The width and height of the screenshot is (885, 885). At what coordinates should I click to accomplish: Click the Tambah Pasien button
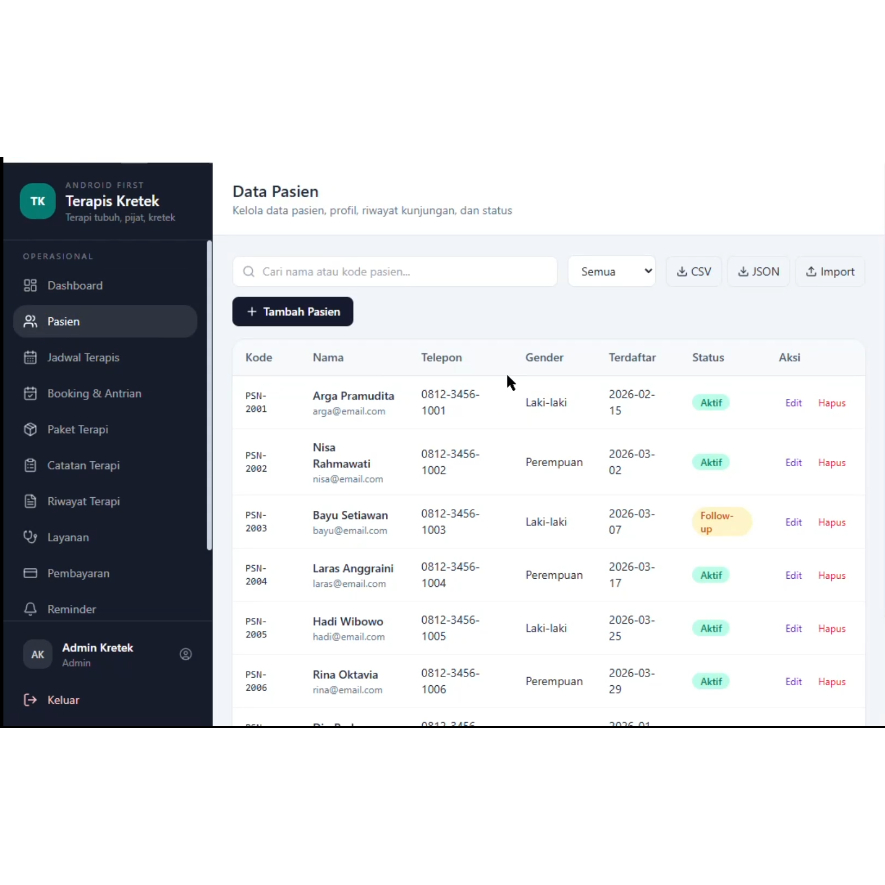pos(292,312)
